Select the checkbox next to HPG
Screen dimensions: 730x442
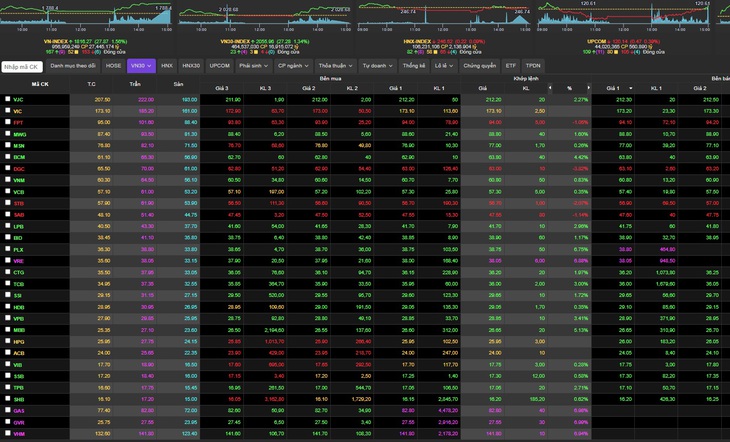[7, 341]
